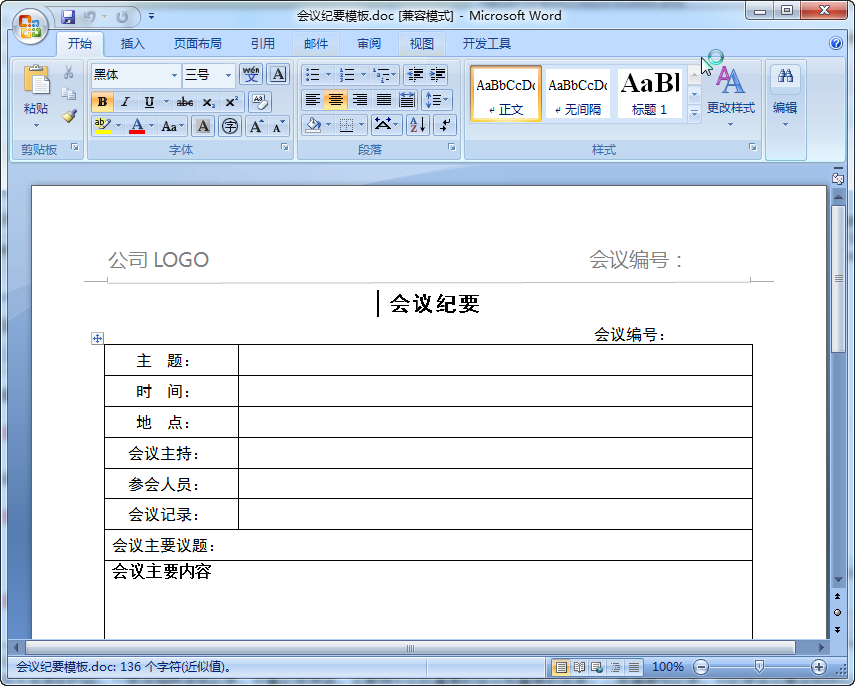Open the font name dropdown (黑体)
The width and height of the screenshot is (855, 686).
tap(174, 75)
